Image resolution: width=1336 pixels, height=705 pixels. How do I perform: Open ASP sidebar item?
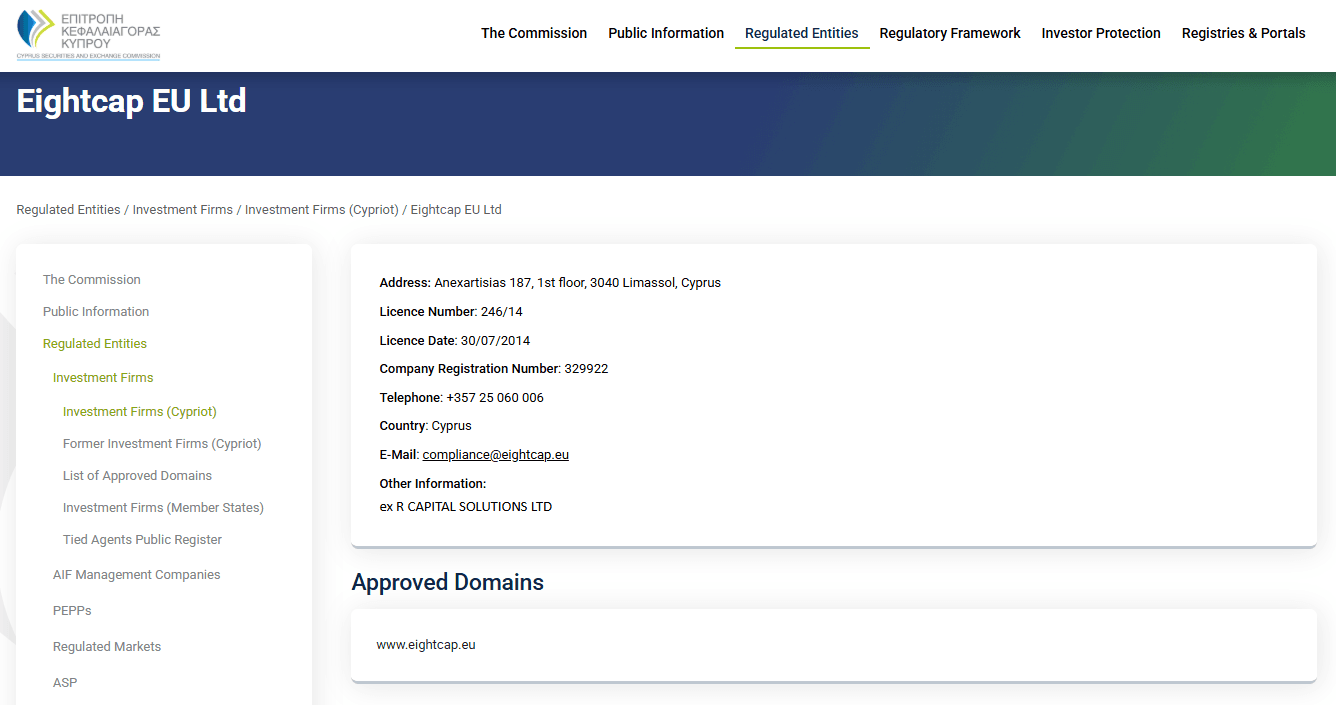[x=65, y=683]
